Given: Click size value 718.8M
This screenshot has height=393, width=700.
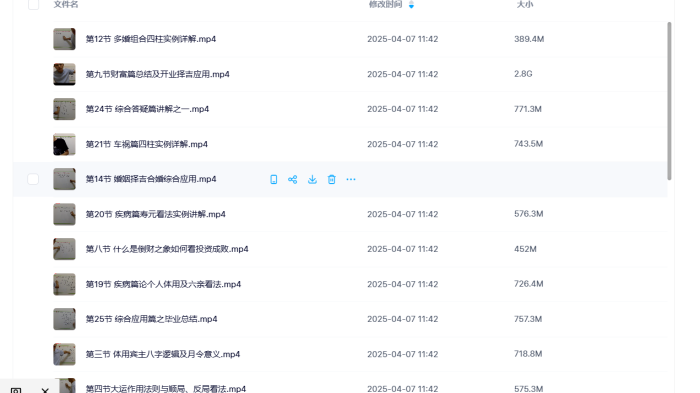Looking at the screenshot, I should tap(528, 354).
